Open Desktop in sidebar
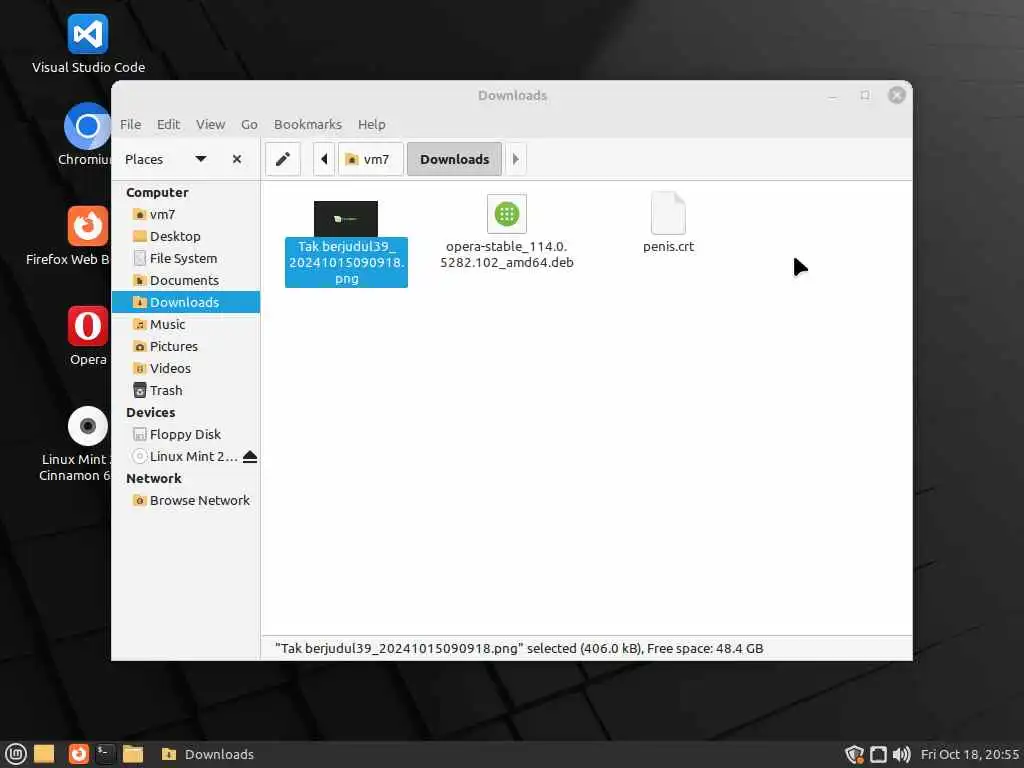 (186, 236)
